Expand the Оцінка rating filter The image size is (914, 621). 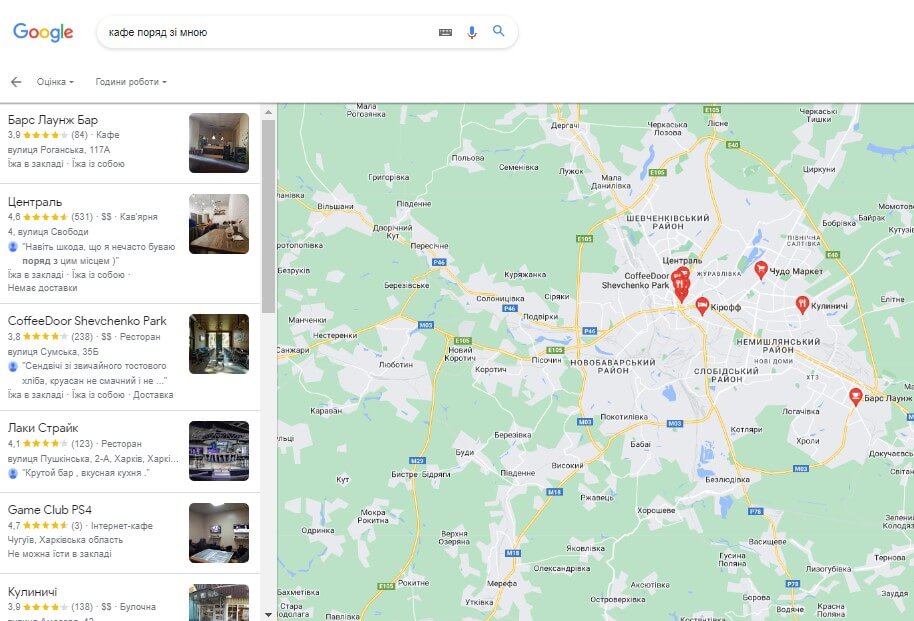point(55,82)
